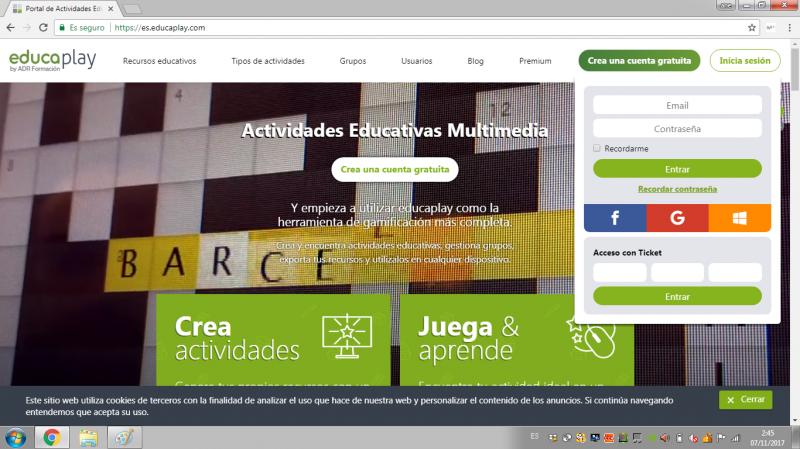
Task: Click Inicia sesión button
Action: tap(745, 61)
